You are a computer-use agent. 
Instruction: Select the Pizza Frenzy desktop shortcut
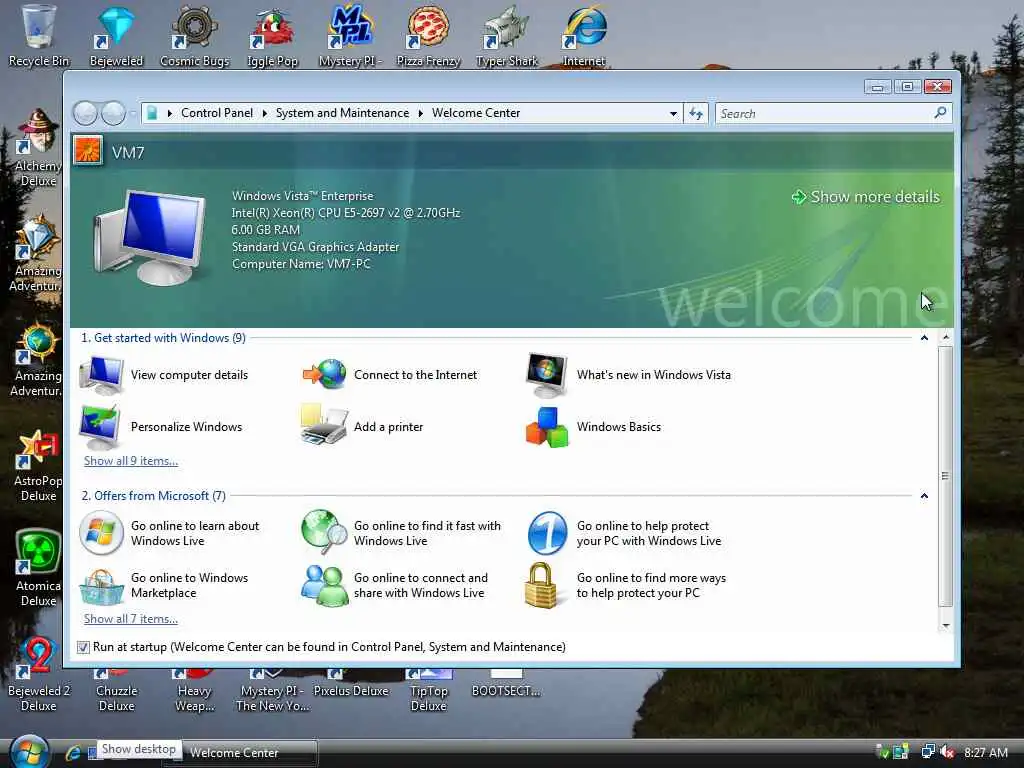click(x=428, y=35)
